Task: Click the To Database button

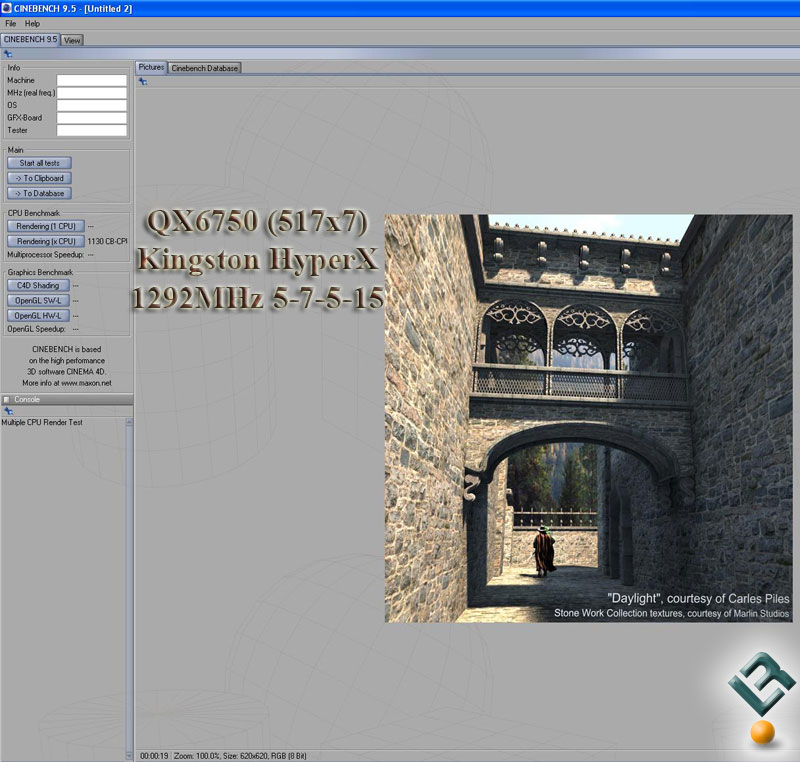Action: (39, 193)
